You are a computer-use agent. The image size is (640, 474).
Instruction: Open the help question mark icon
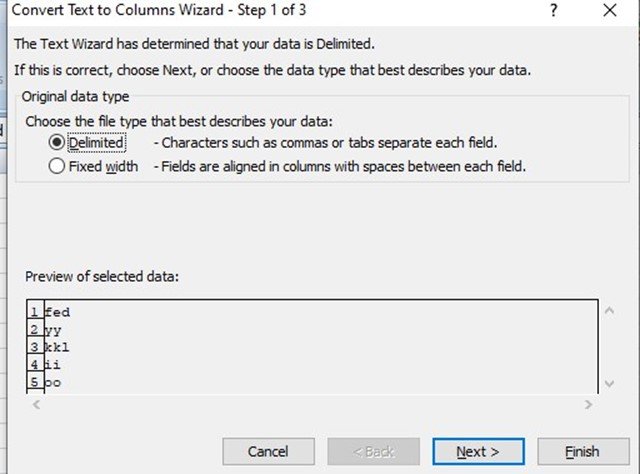pos(553,10)
